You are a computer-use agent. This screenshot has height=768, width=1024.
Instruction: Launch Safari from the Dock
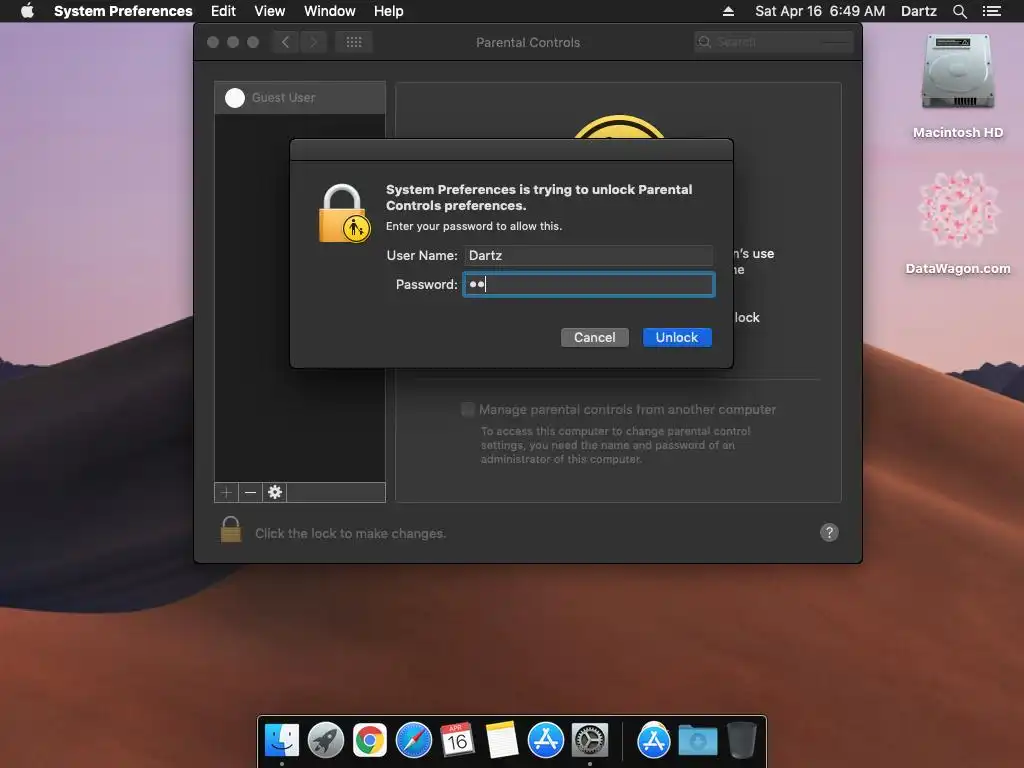[x=413, y=741]
